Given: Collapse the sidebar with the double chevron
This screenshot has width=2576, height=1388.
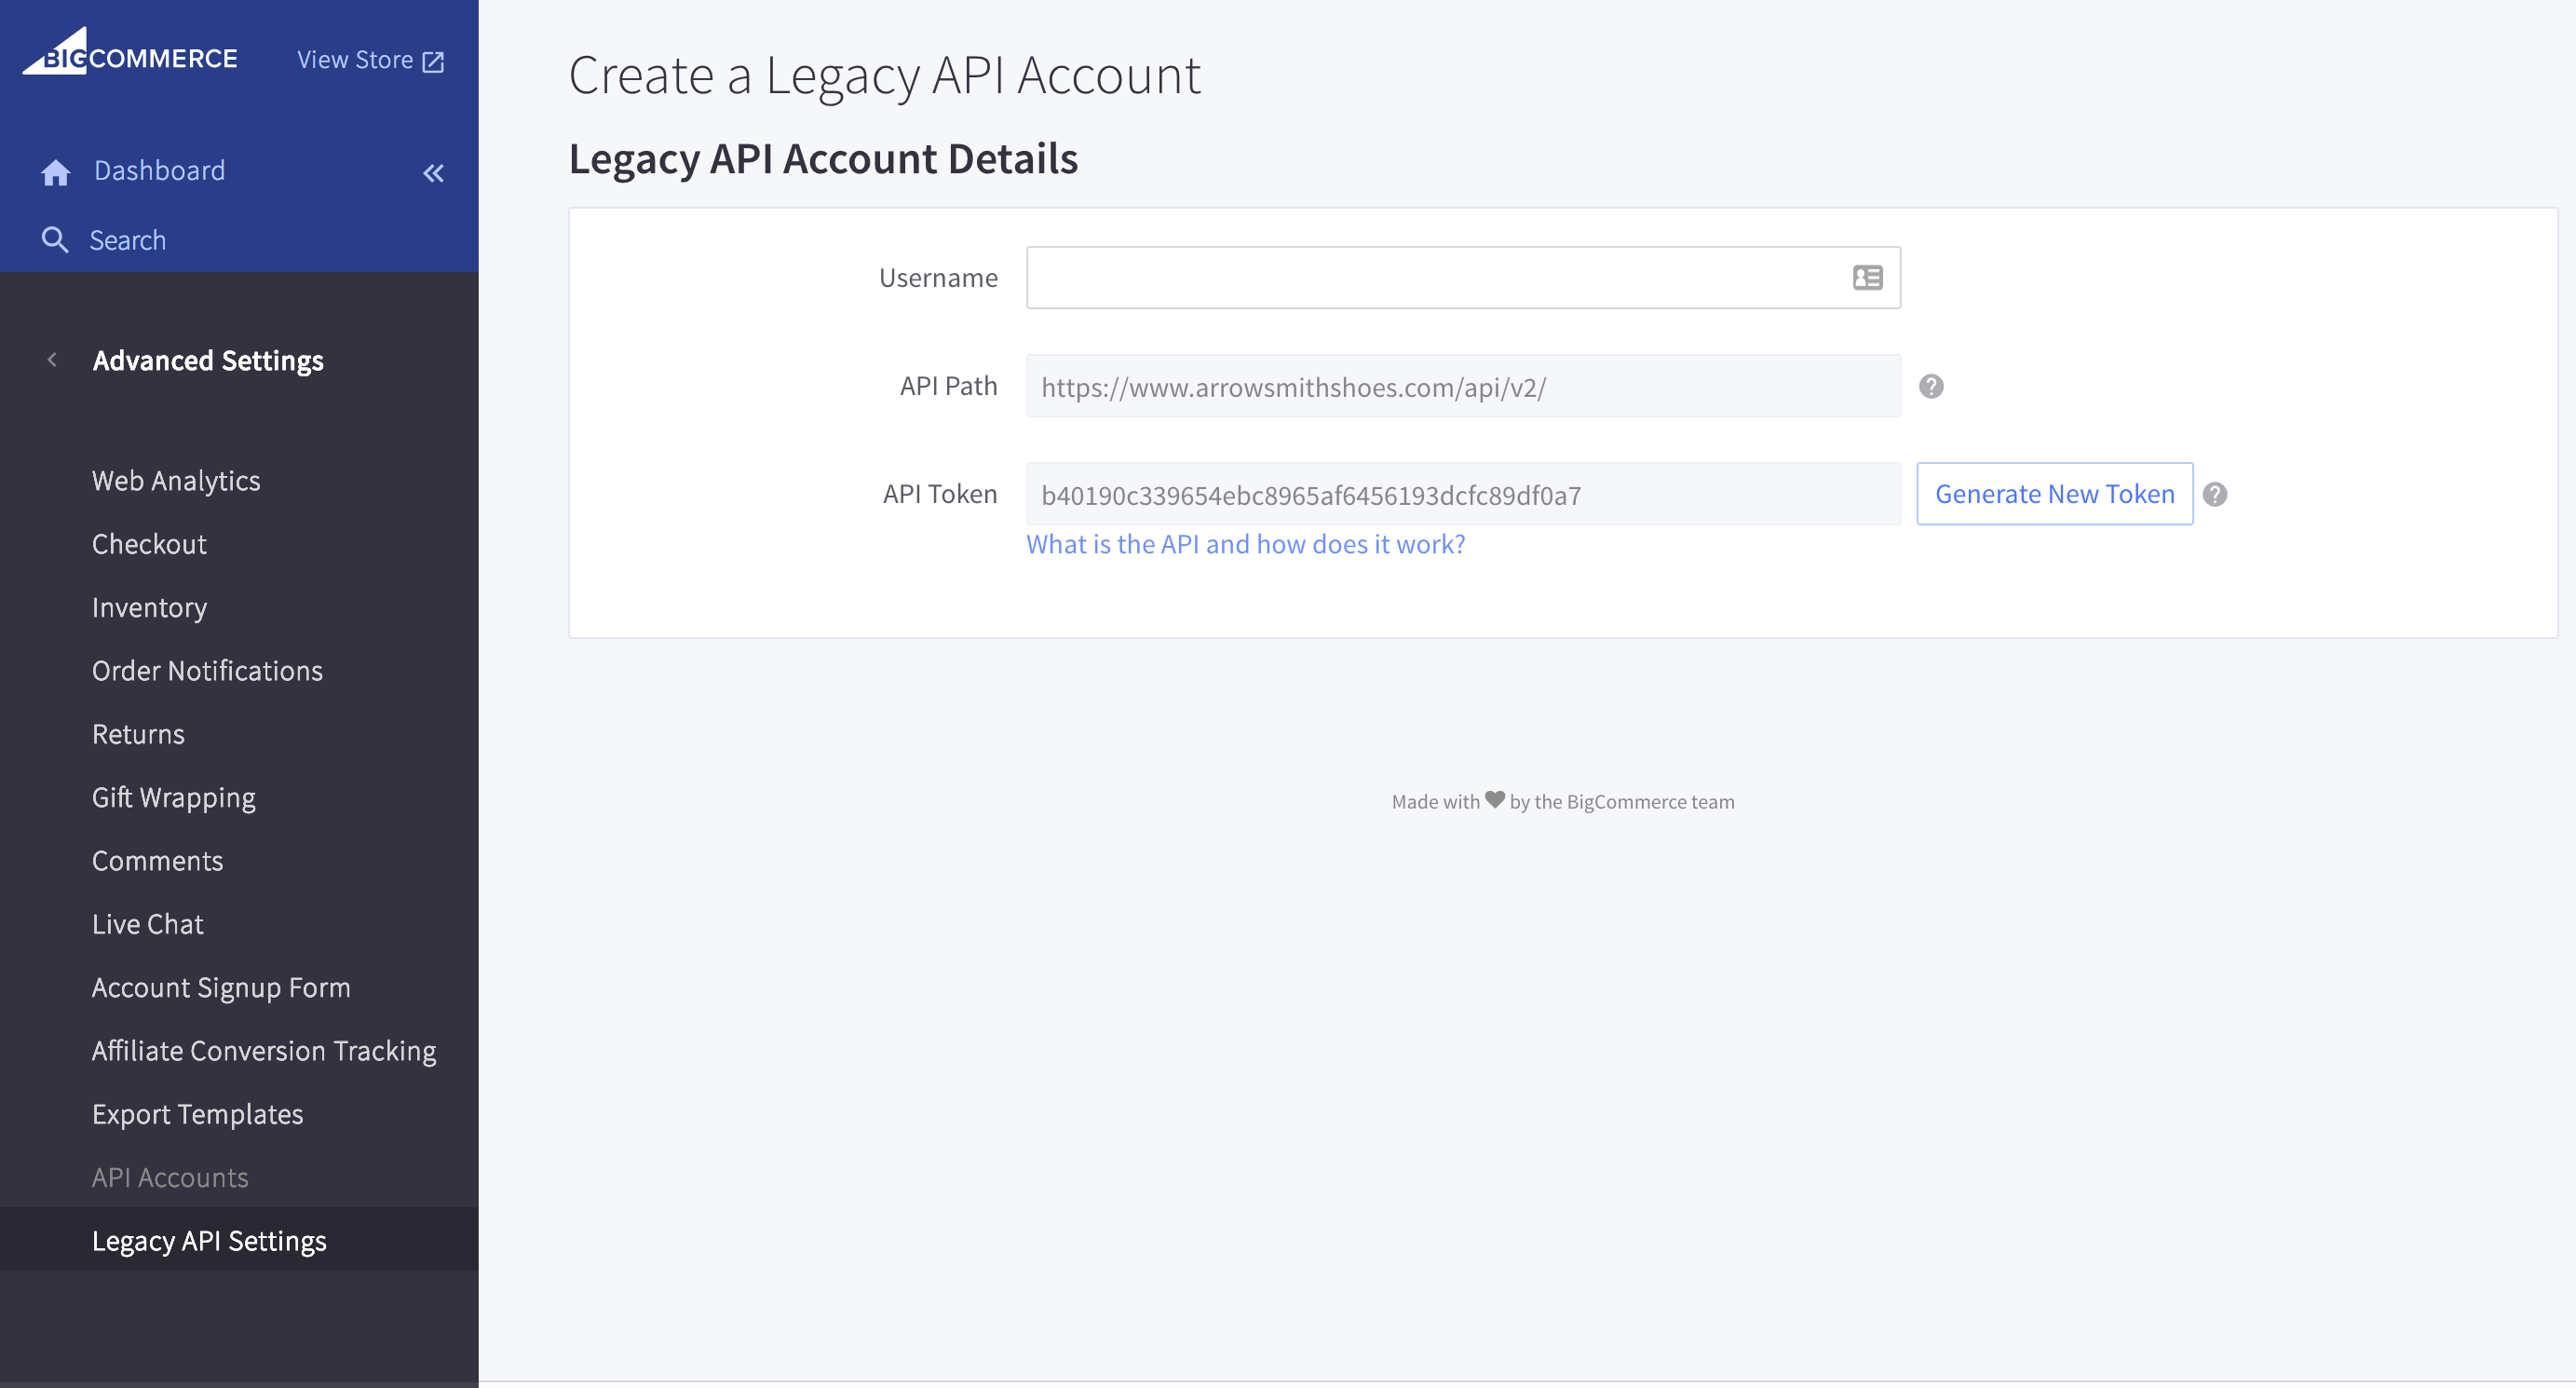Looking at the screenshot, I should 433,173.
